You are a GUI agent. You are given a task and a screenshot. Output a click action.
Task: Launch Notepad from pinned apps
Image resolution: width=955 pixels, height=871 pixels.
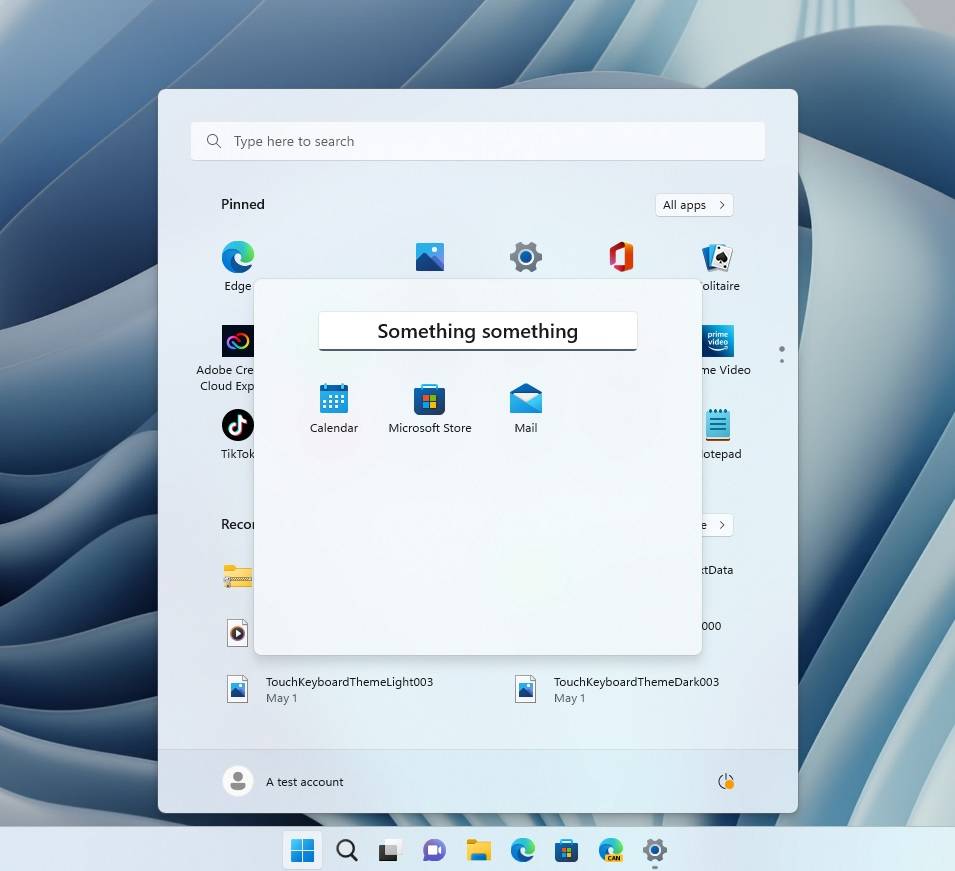click(717, 424)
